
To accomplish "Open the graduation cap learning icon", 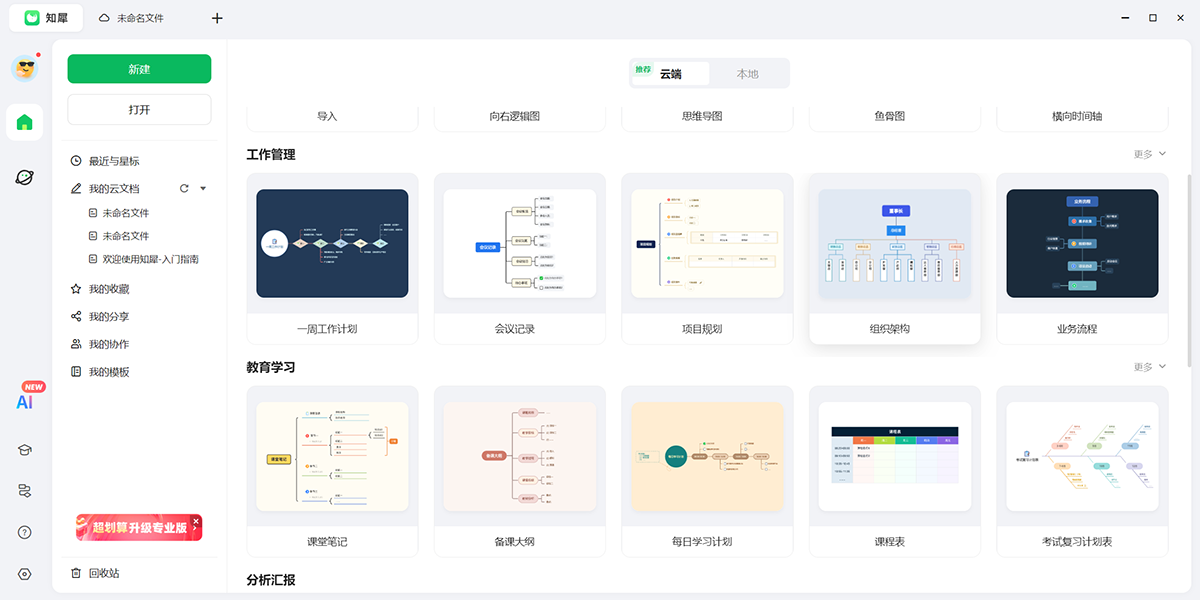I will click(24, 450).
